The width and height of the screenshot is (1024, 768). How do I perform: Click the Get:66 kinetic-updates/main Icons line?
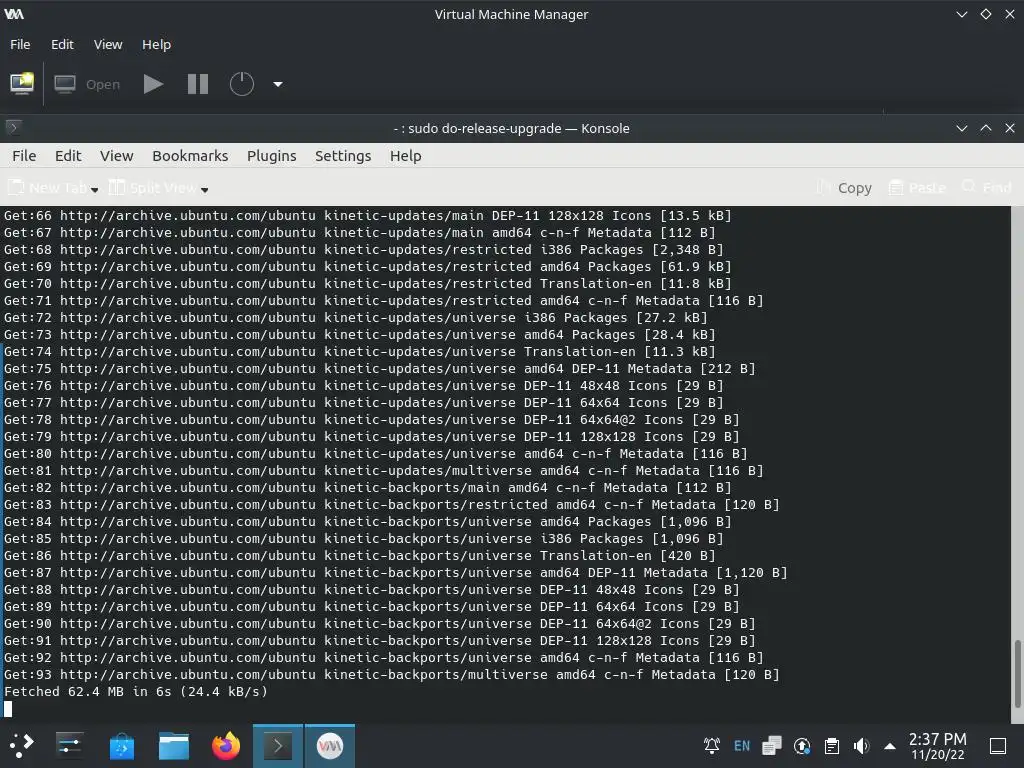tap(368, 216)
